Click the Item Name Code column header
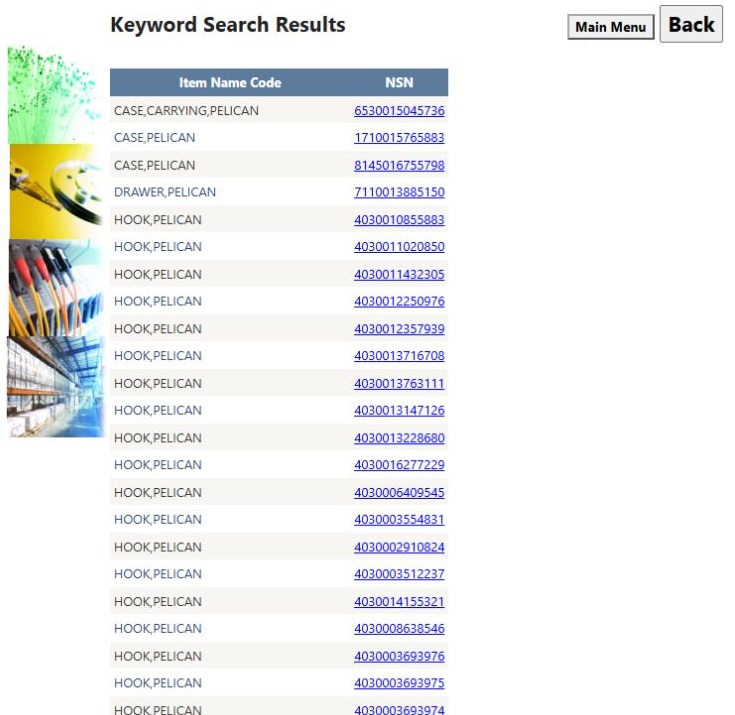The image size is (735, 715). coord(230,83)
